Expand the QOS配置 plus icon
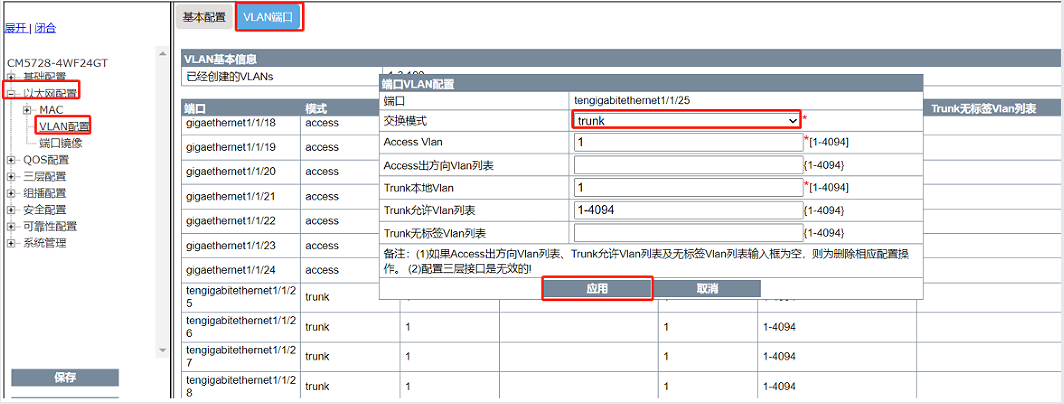 tap(11, 159)
